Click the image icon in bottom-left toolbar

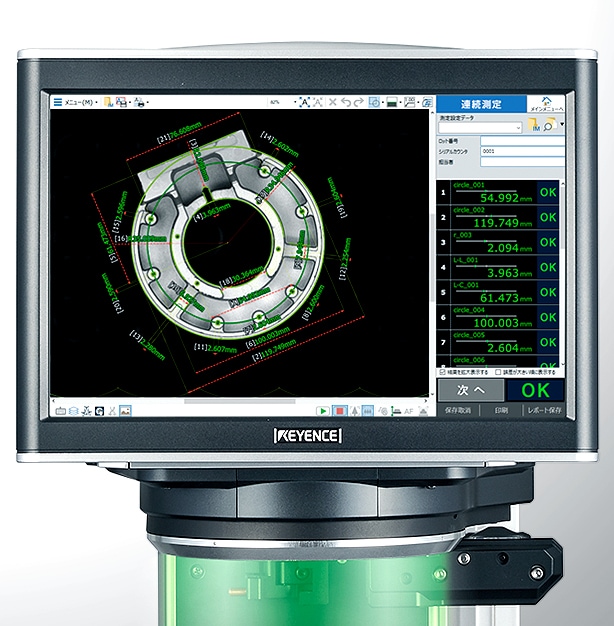[126, 410]
